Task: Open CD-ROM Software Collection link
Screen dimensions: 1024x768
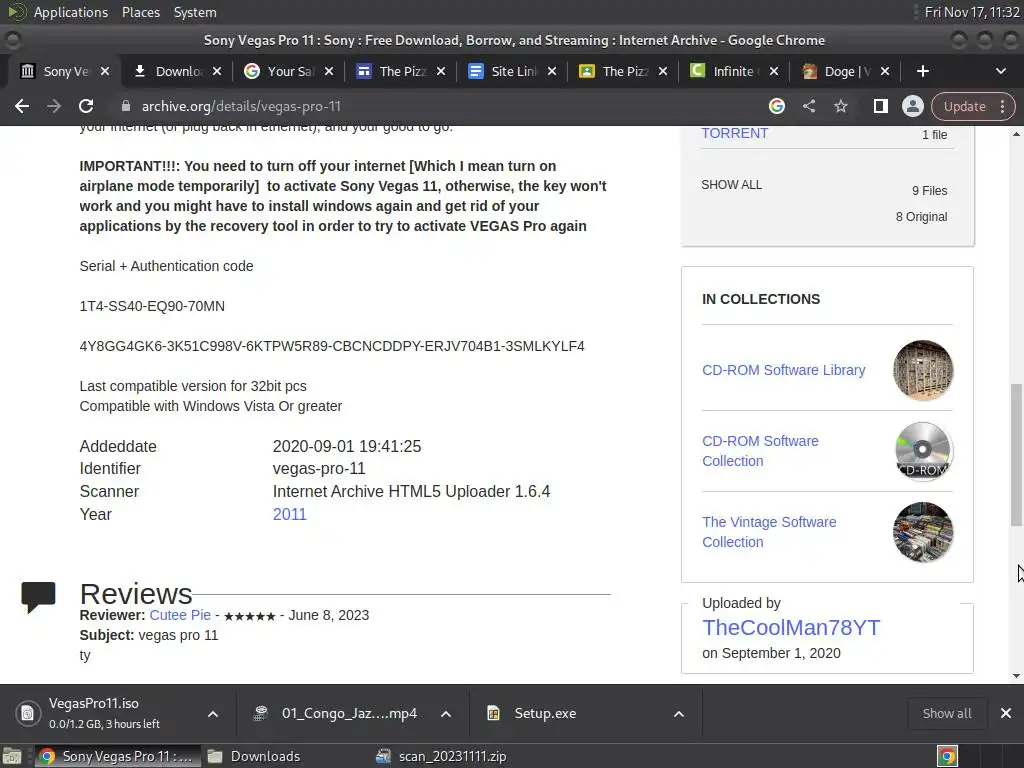Action: 760,451
